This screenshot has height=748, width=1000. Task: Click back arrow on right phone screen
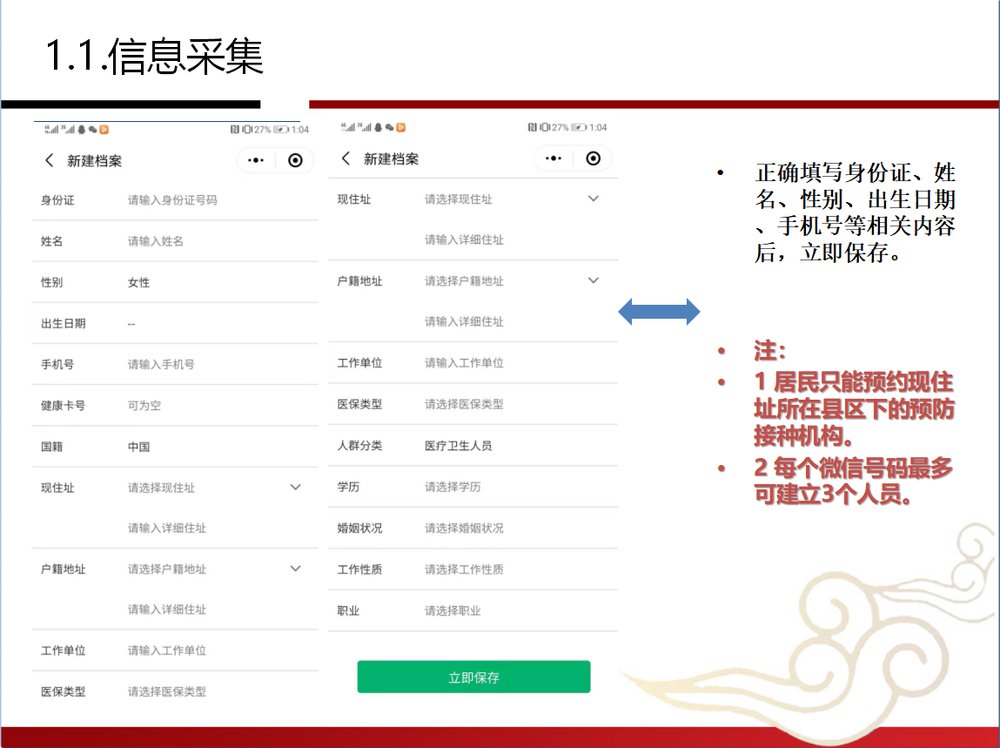346,159
